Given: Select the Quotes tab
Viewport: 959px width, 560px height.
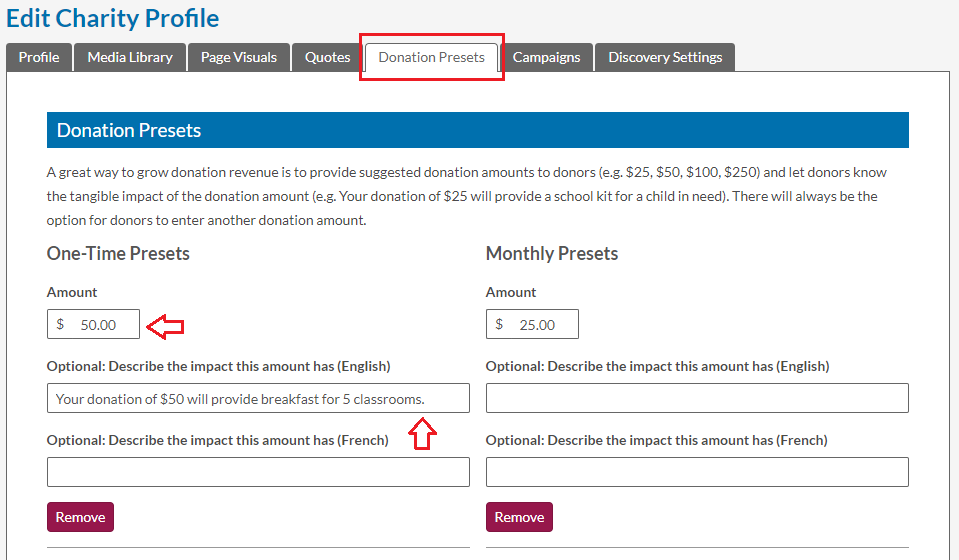Looking at the screenshot, I should [327, 57].
